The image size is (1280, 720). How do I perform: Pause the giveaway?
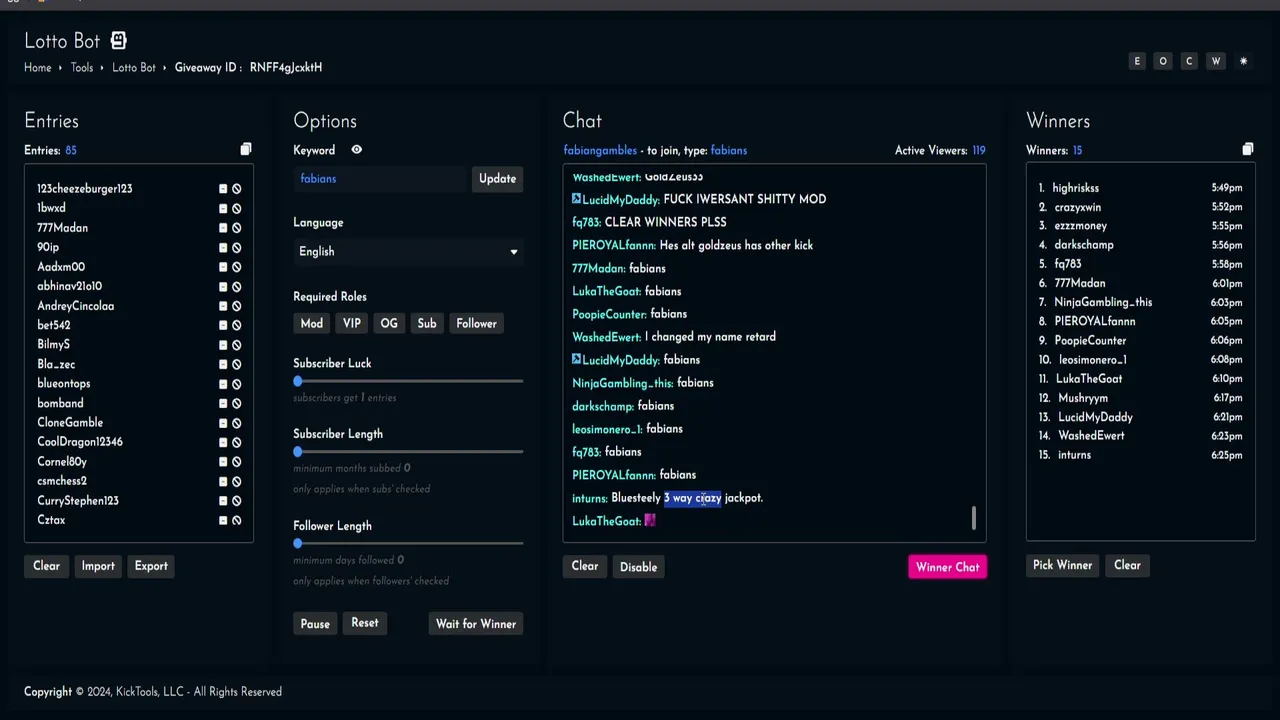[315, 624]
